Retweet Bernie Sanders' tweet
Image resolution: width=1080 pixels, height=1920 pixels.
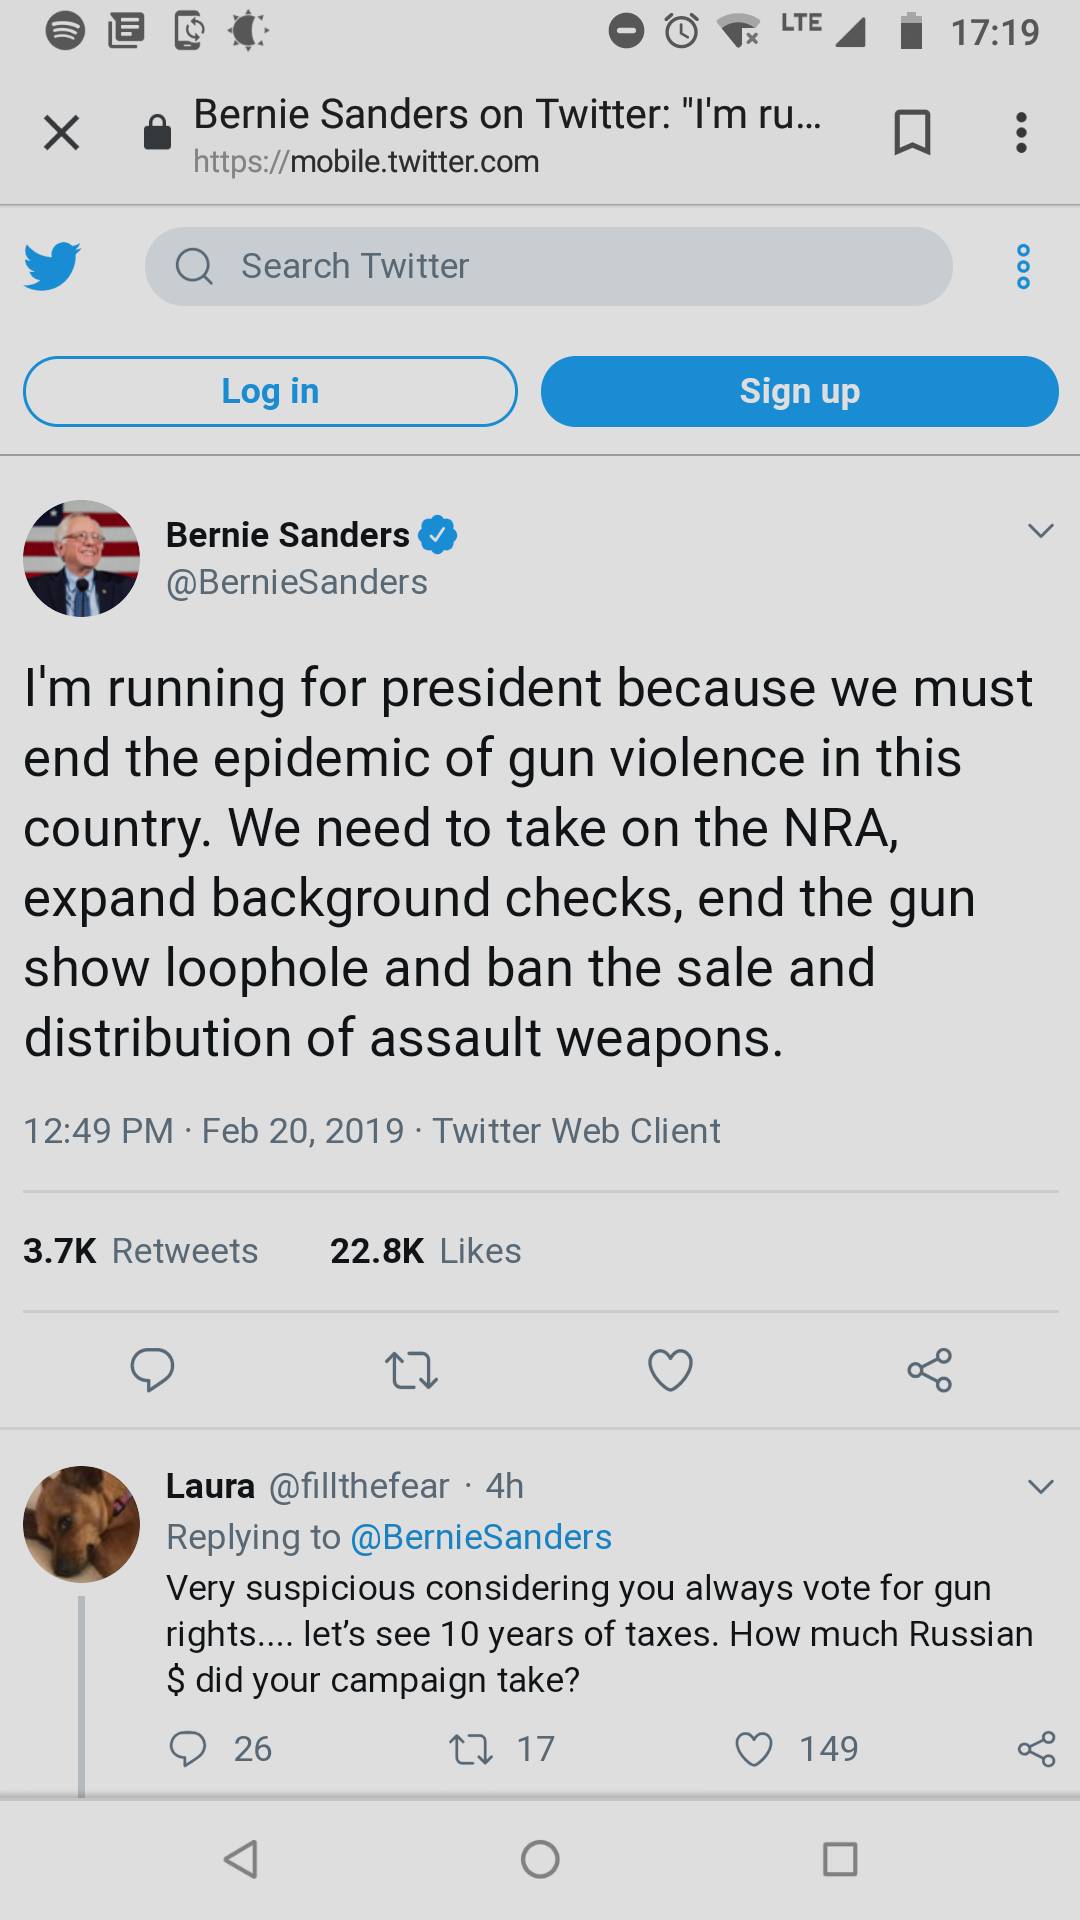click(411, 1370)
